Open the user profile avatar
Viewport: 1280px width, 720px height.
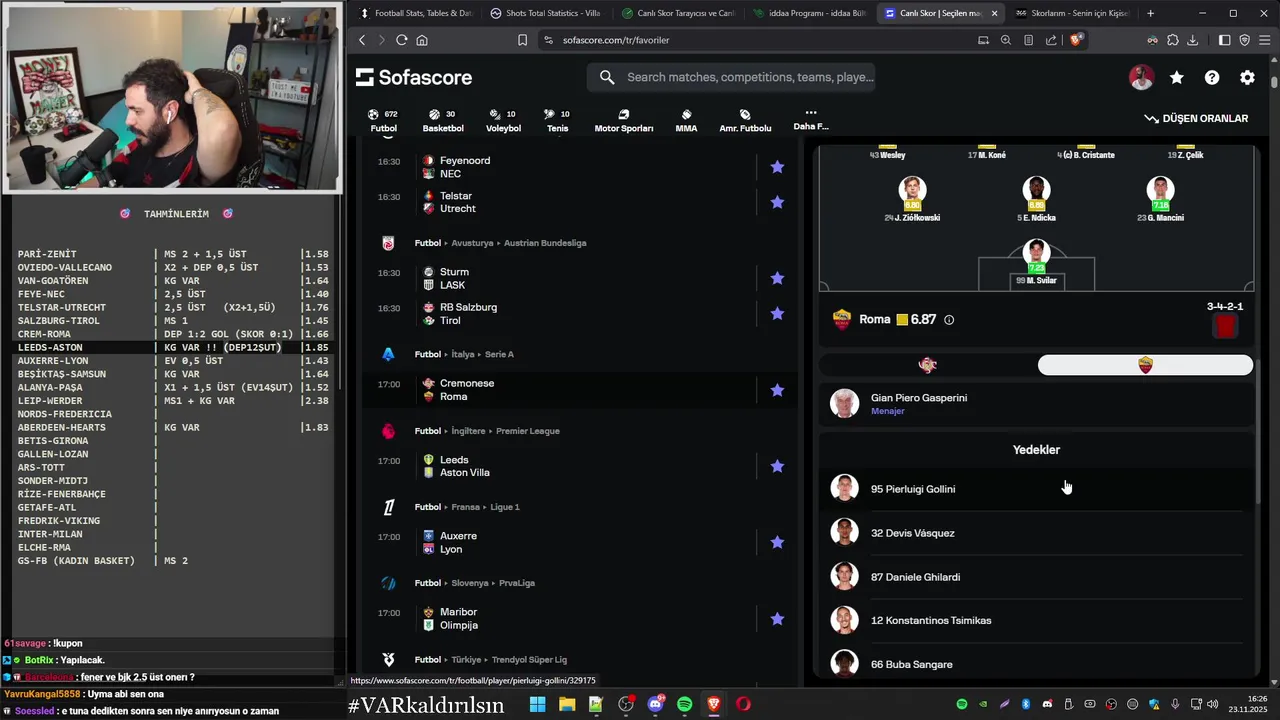pyautogui.click(x=1141, y=78)
